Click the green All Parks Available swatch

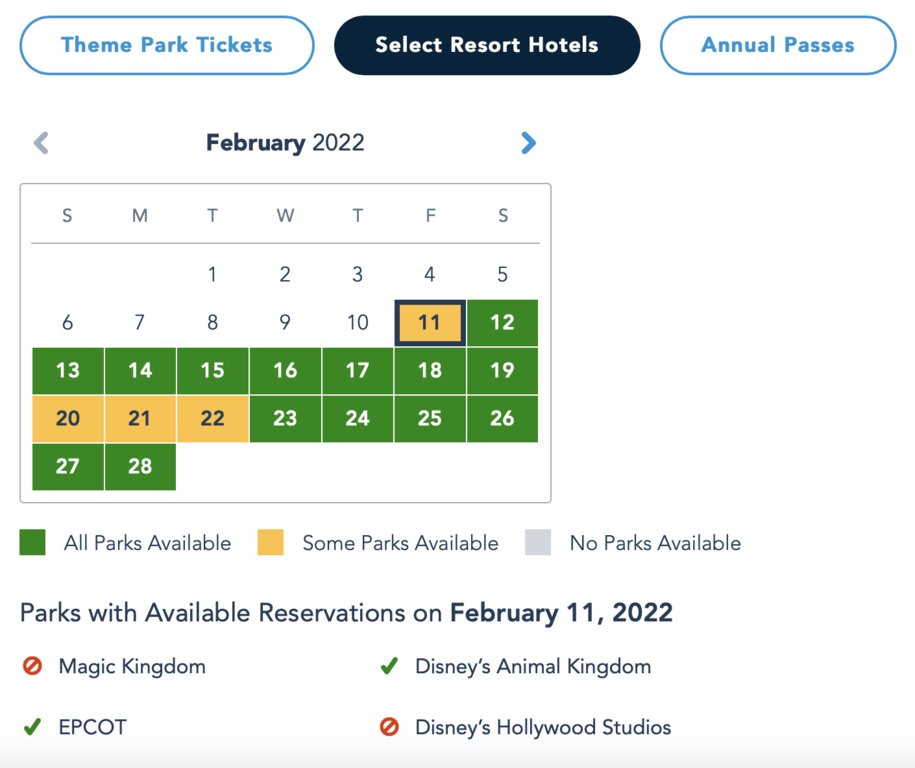(32, 542)
